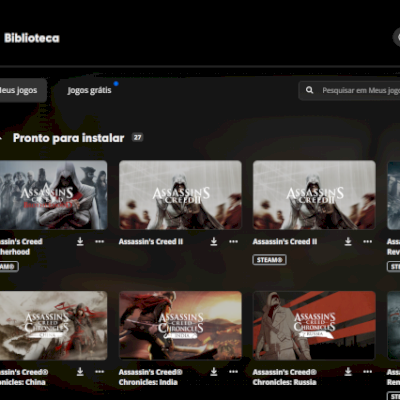The image size is (400, 400).
Task: Open options menu for Chronicles: Russia
Action: click(x=367, y=371)
